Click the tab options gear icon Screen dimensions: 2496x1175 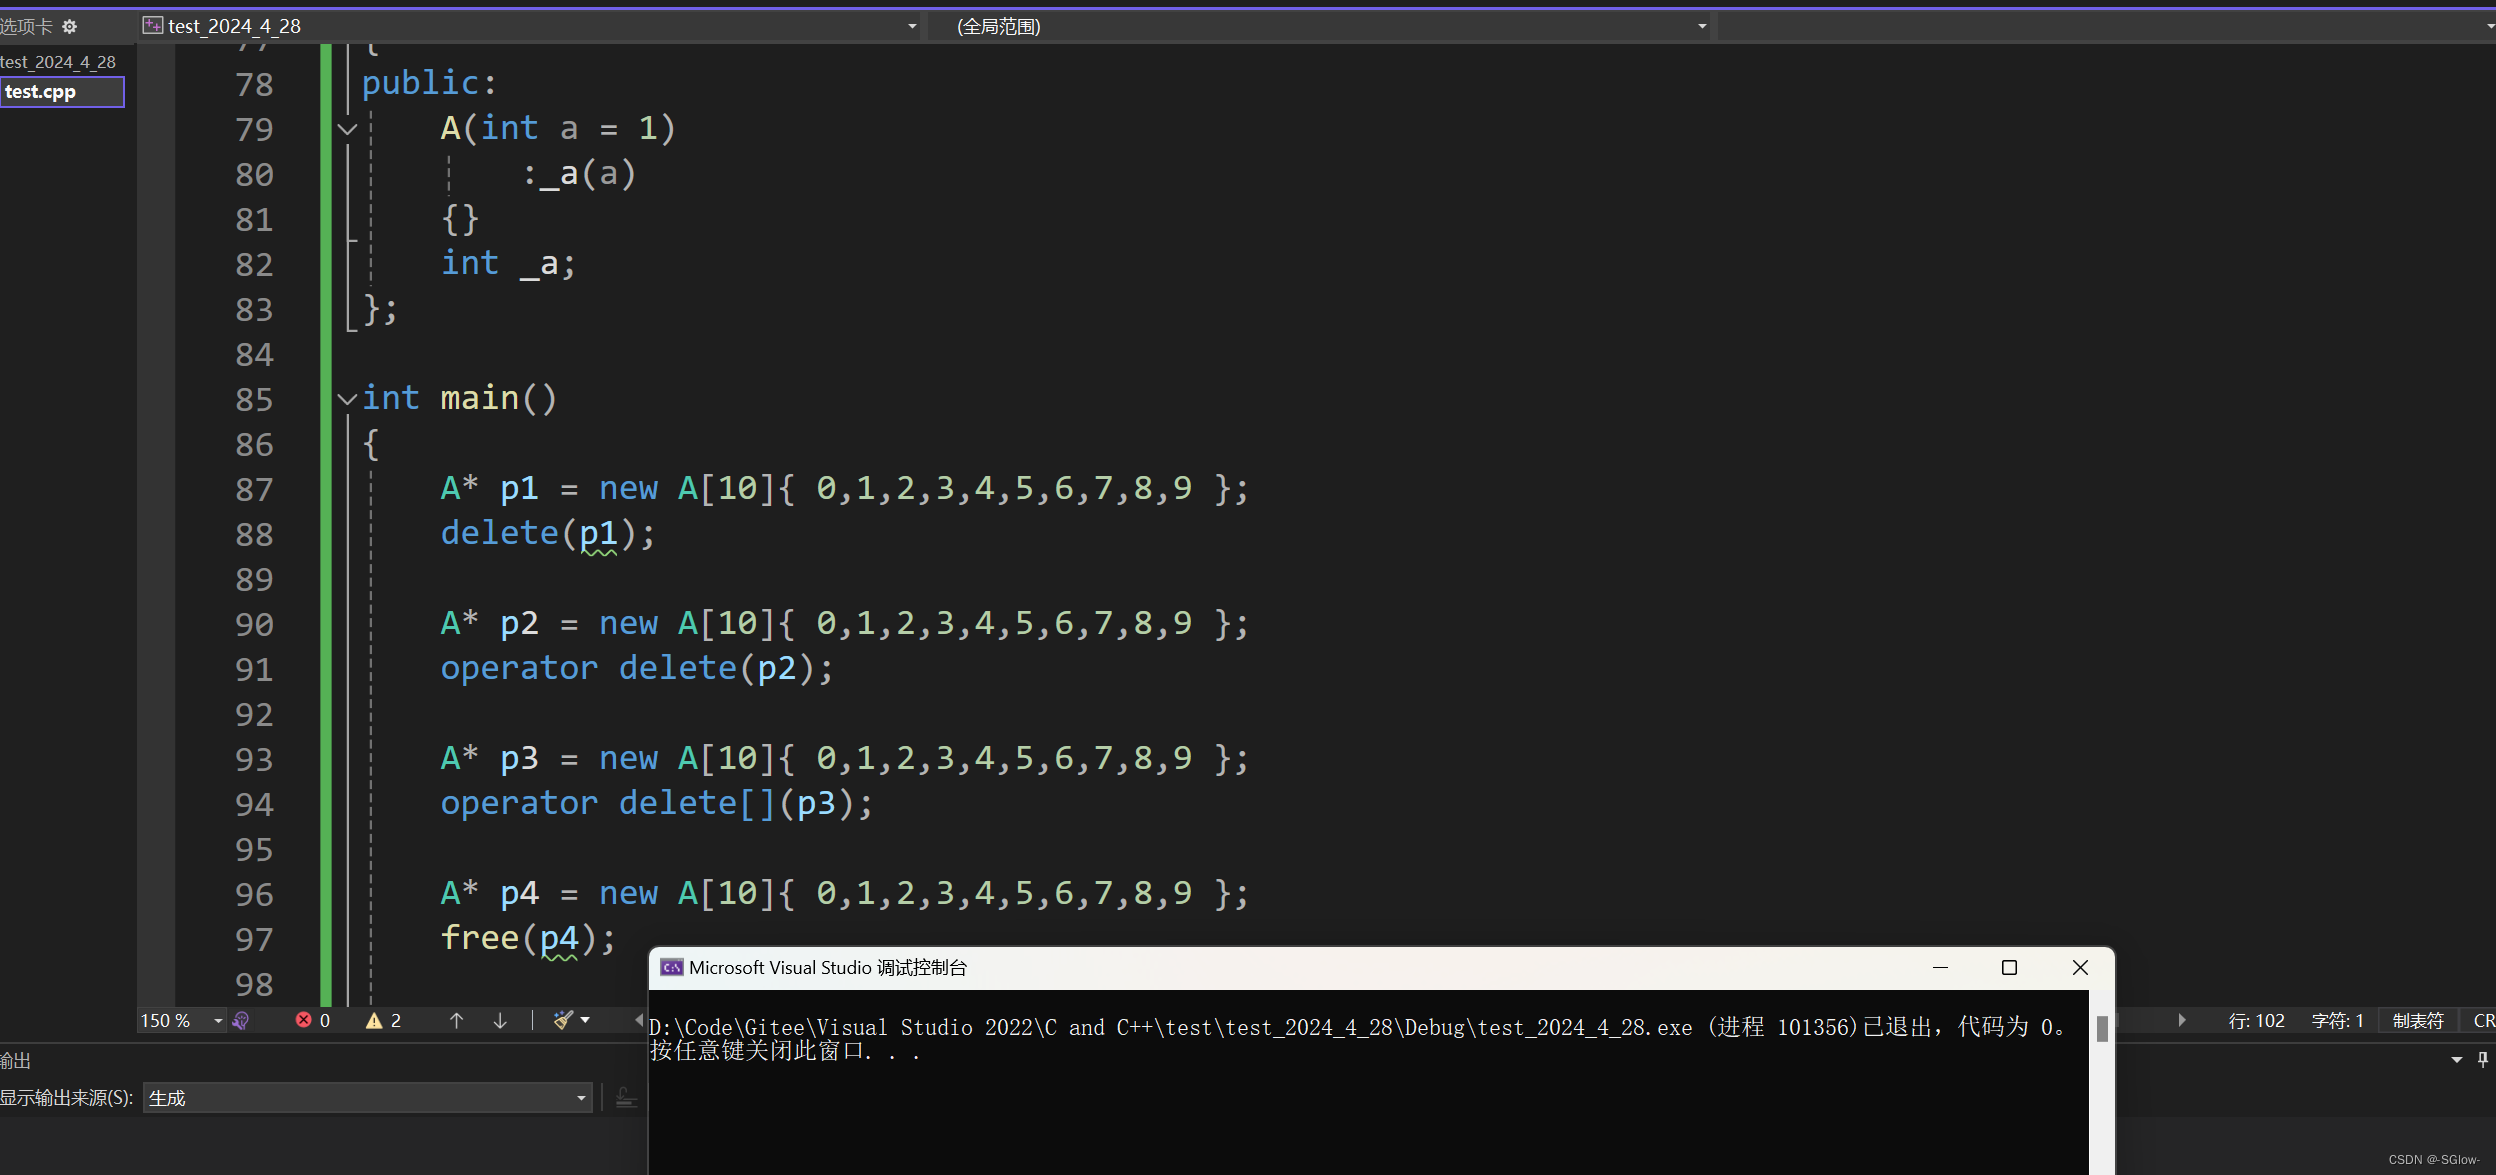pyautogui.click(x=69, y=27)
